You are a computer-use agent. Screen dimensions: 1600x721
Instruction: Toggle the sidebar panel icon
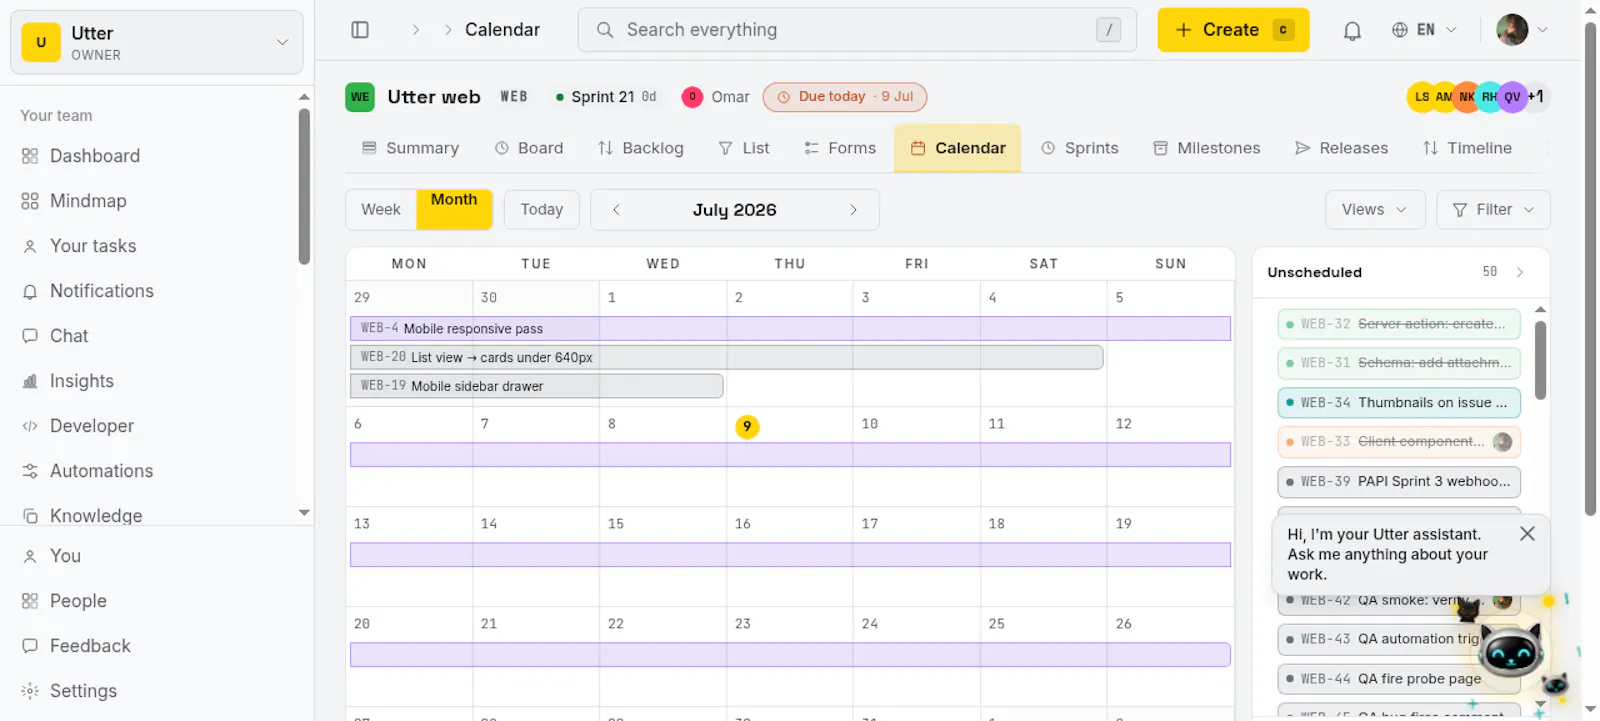coord(360,30)
